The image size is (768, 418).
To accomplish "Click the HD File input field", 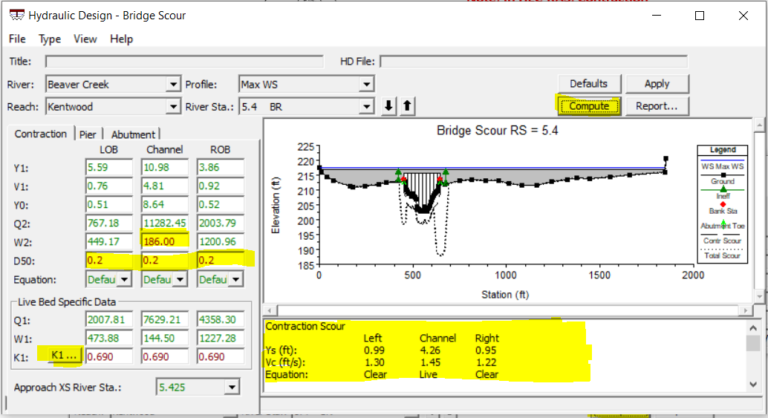I will point(533,61).
